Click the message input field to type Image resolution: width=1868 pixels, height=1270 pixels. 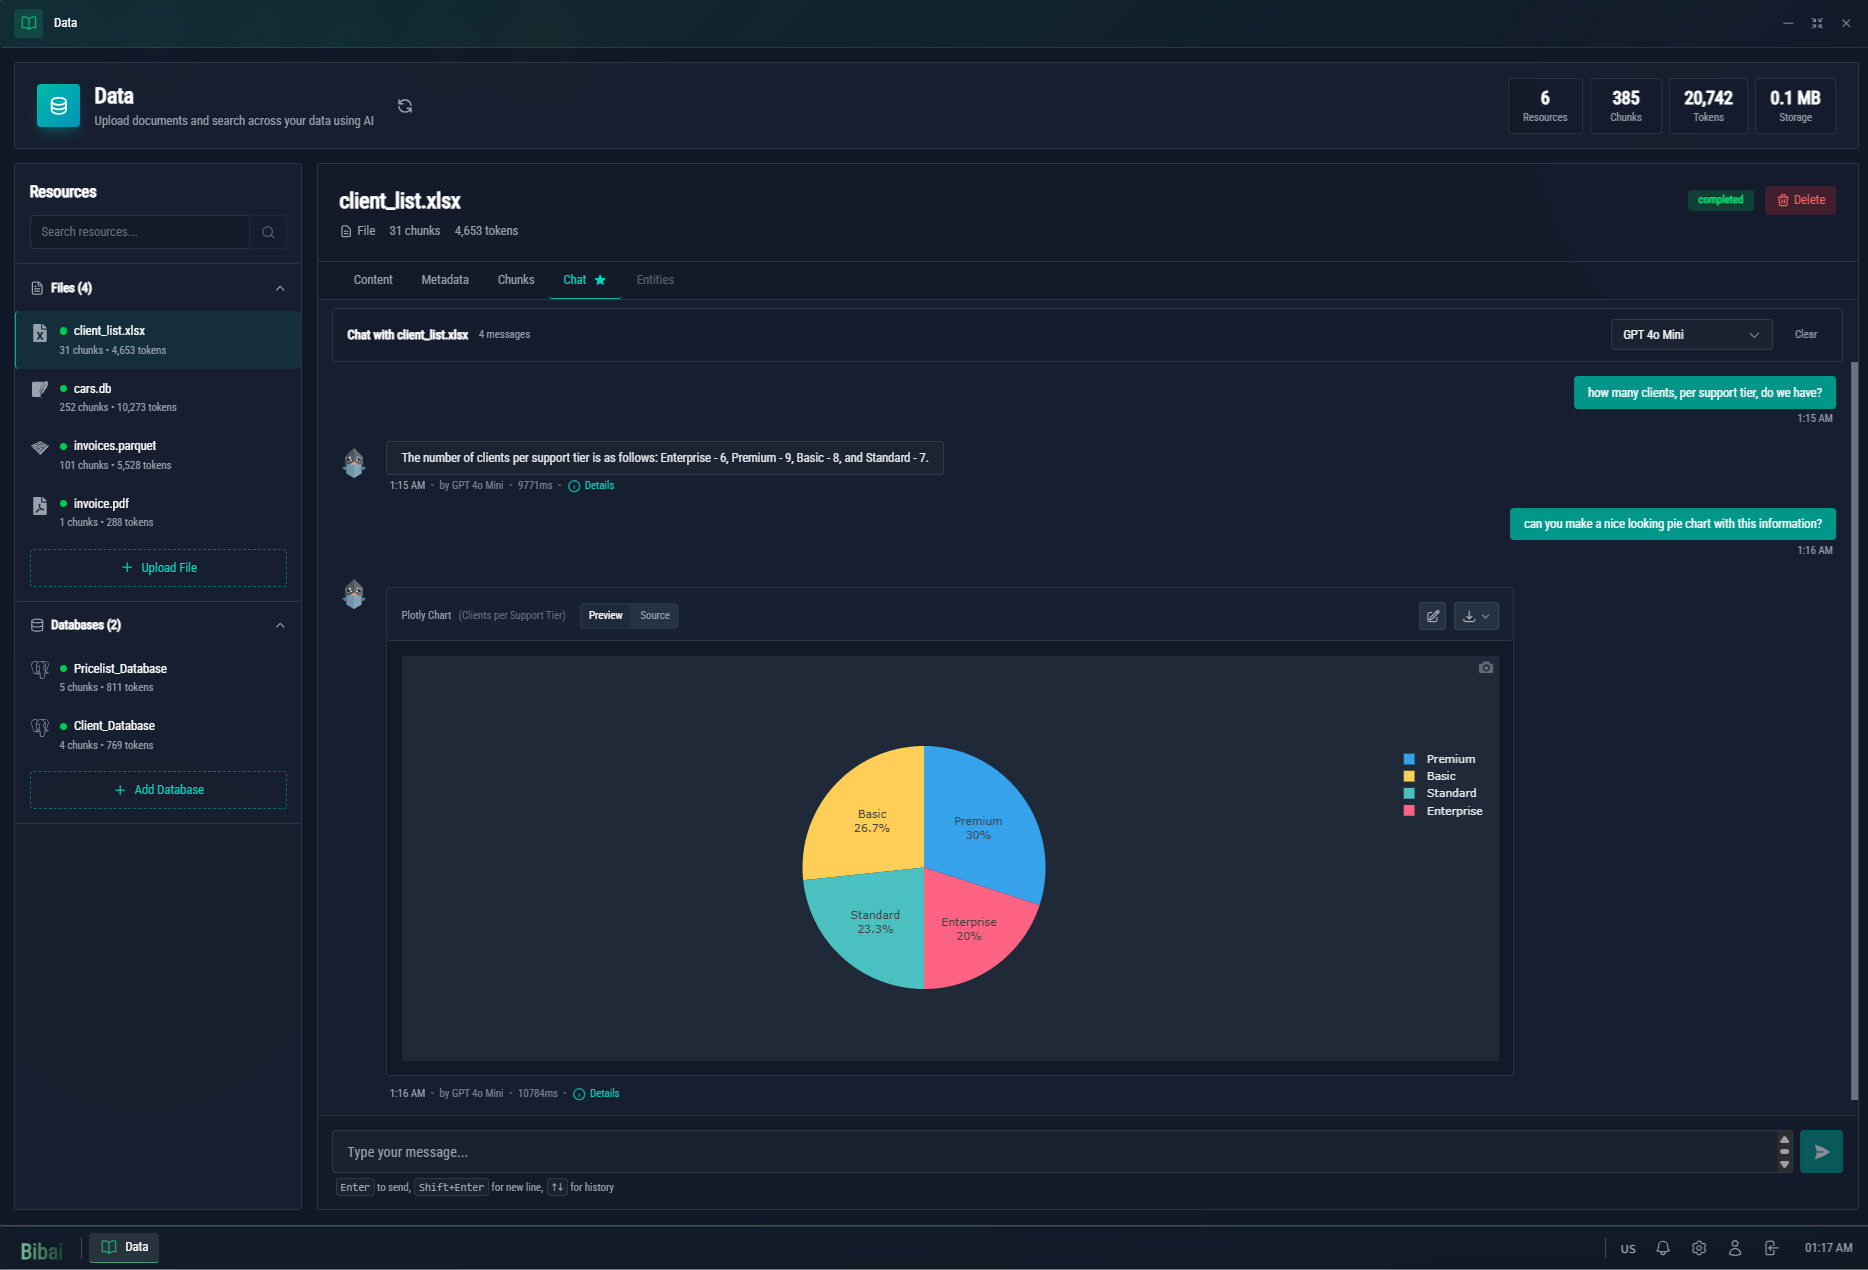click(x=1000, y=1151)
